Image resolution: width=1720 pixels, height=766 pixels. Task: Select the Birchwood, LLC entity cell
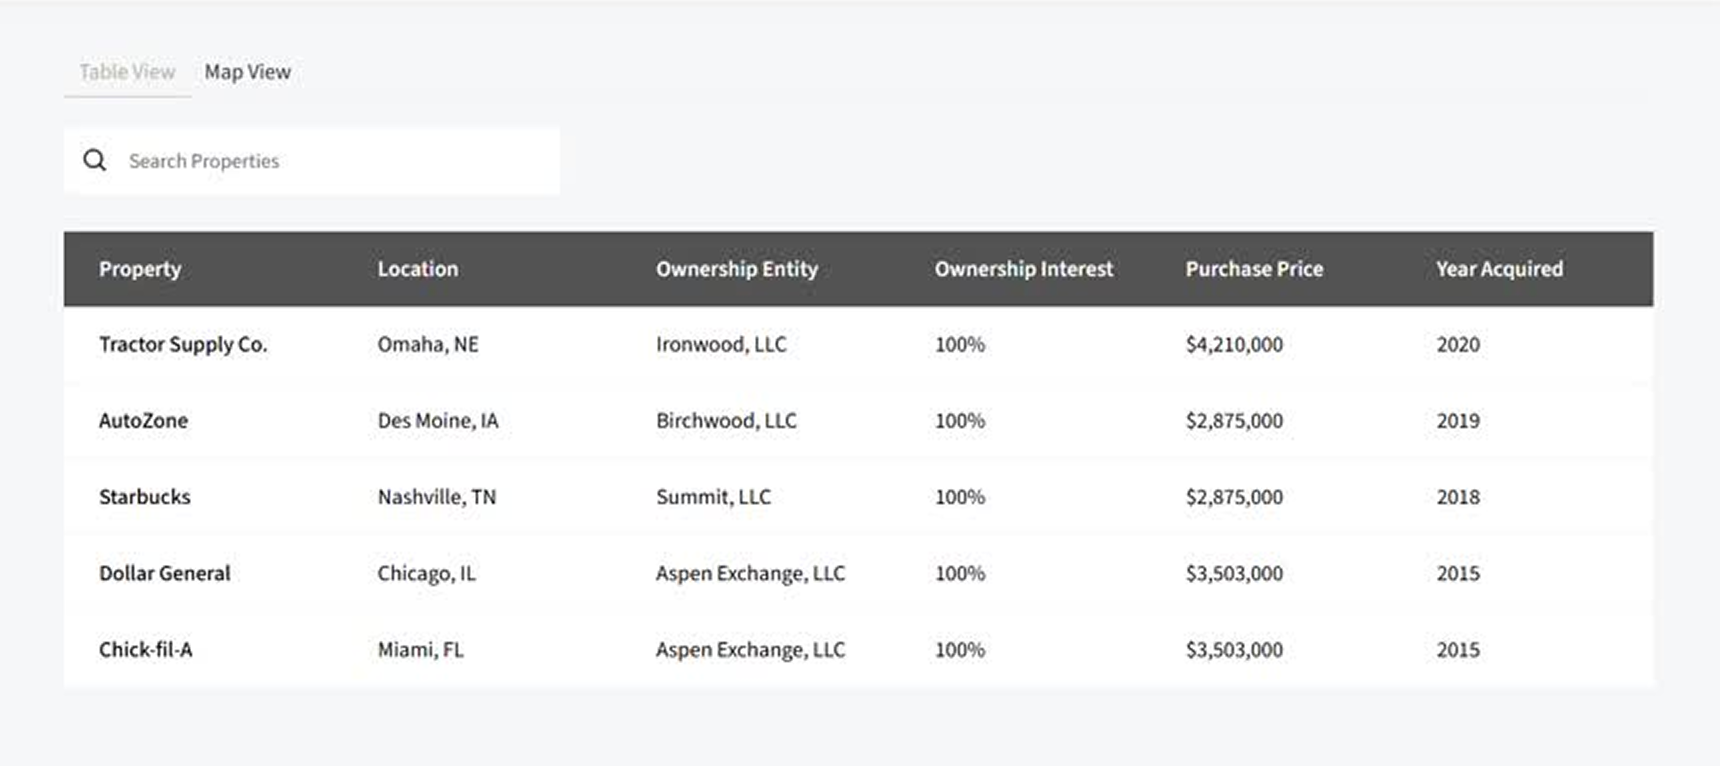click(x=727, y=421)
